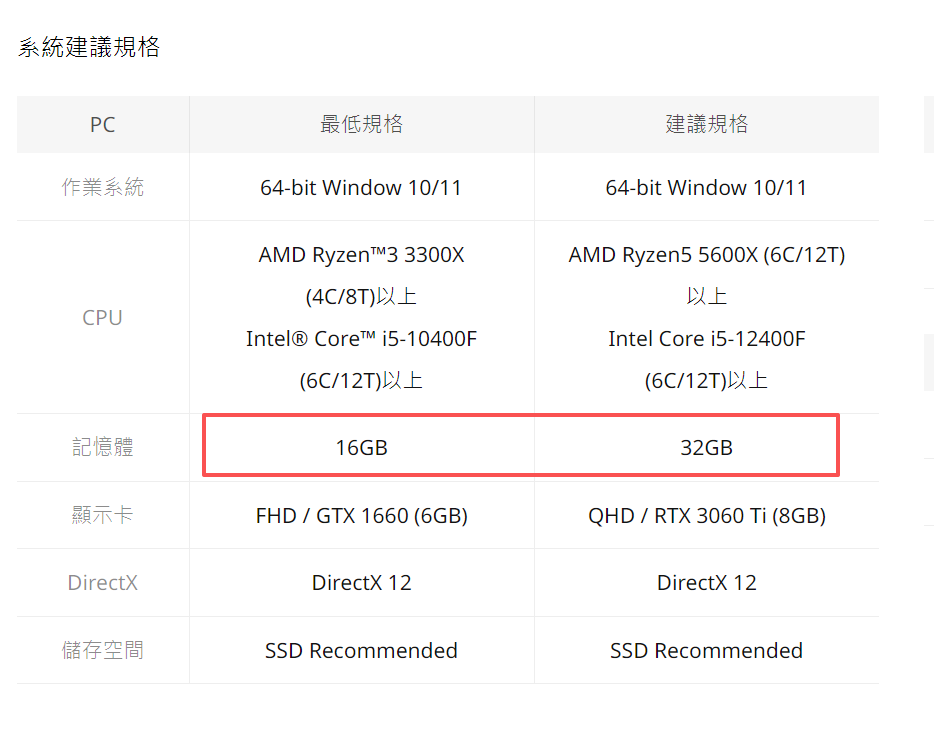Click the 系統建議規格 heading

click(x=89, y=48)
